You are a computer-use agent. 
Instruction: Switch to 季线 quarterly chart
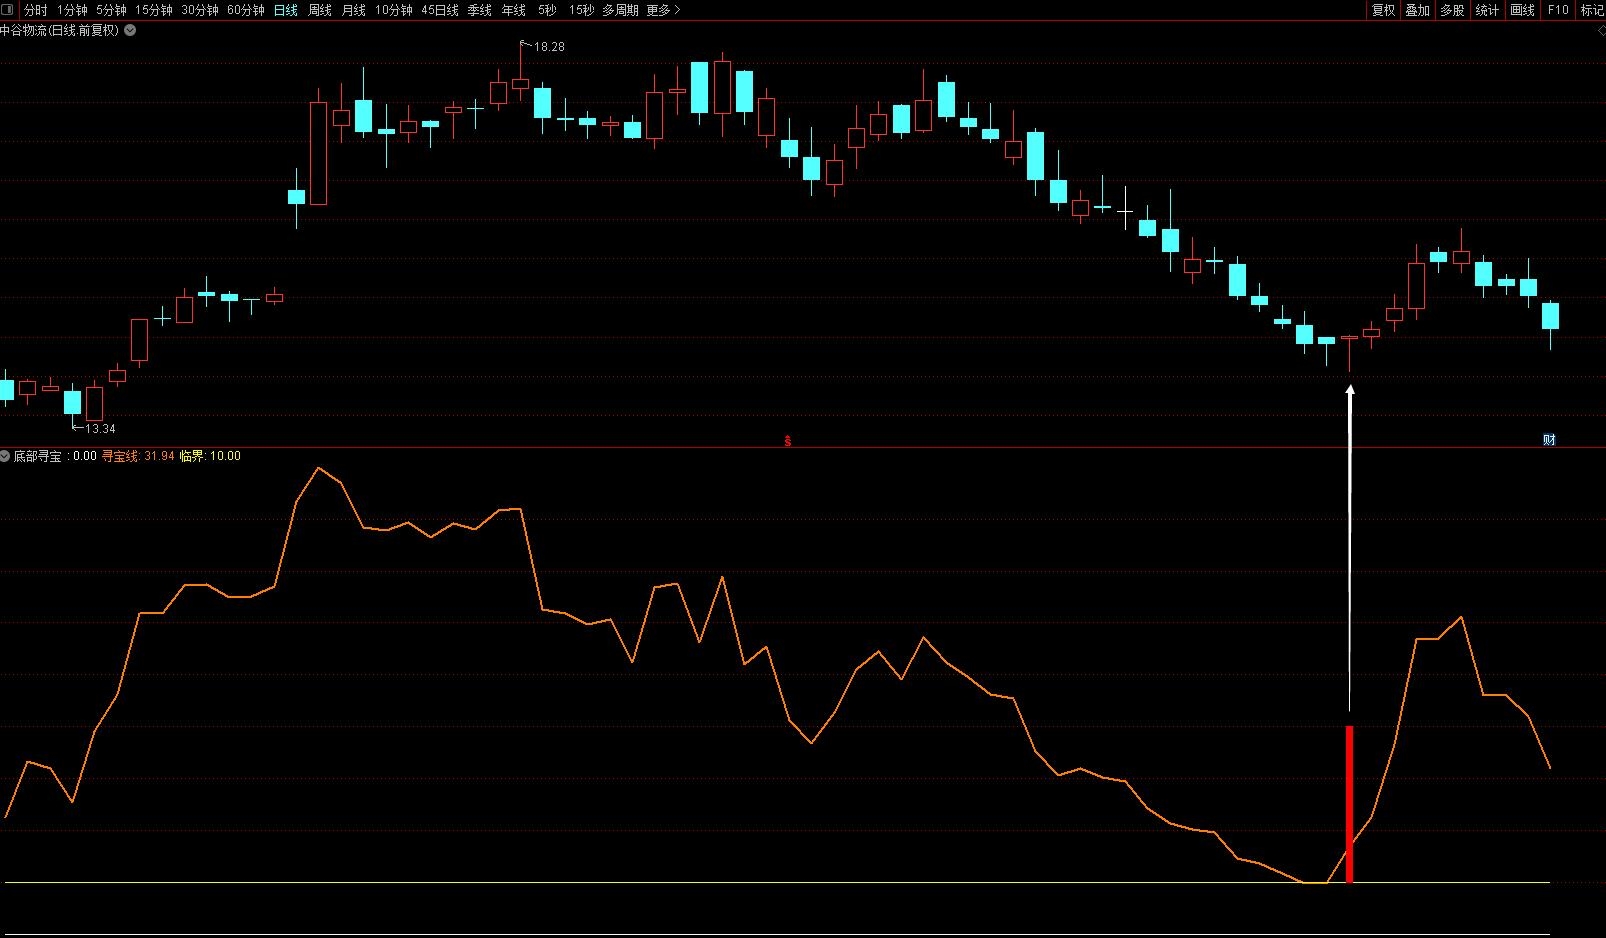tap(480, 10)
